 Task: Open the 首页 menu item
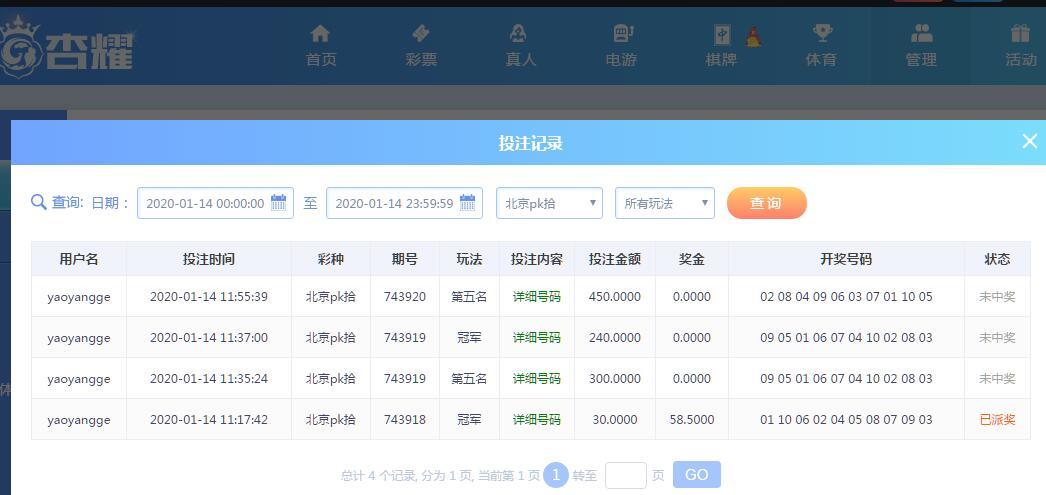(x=321, y=59)
